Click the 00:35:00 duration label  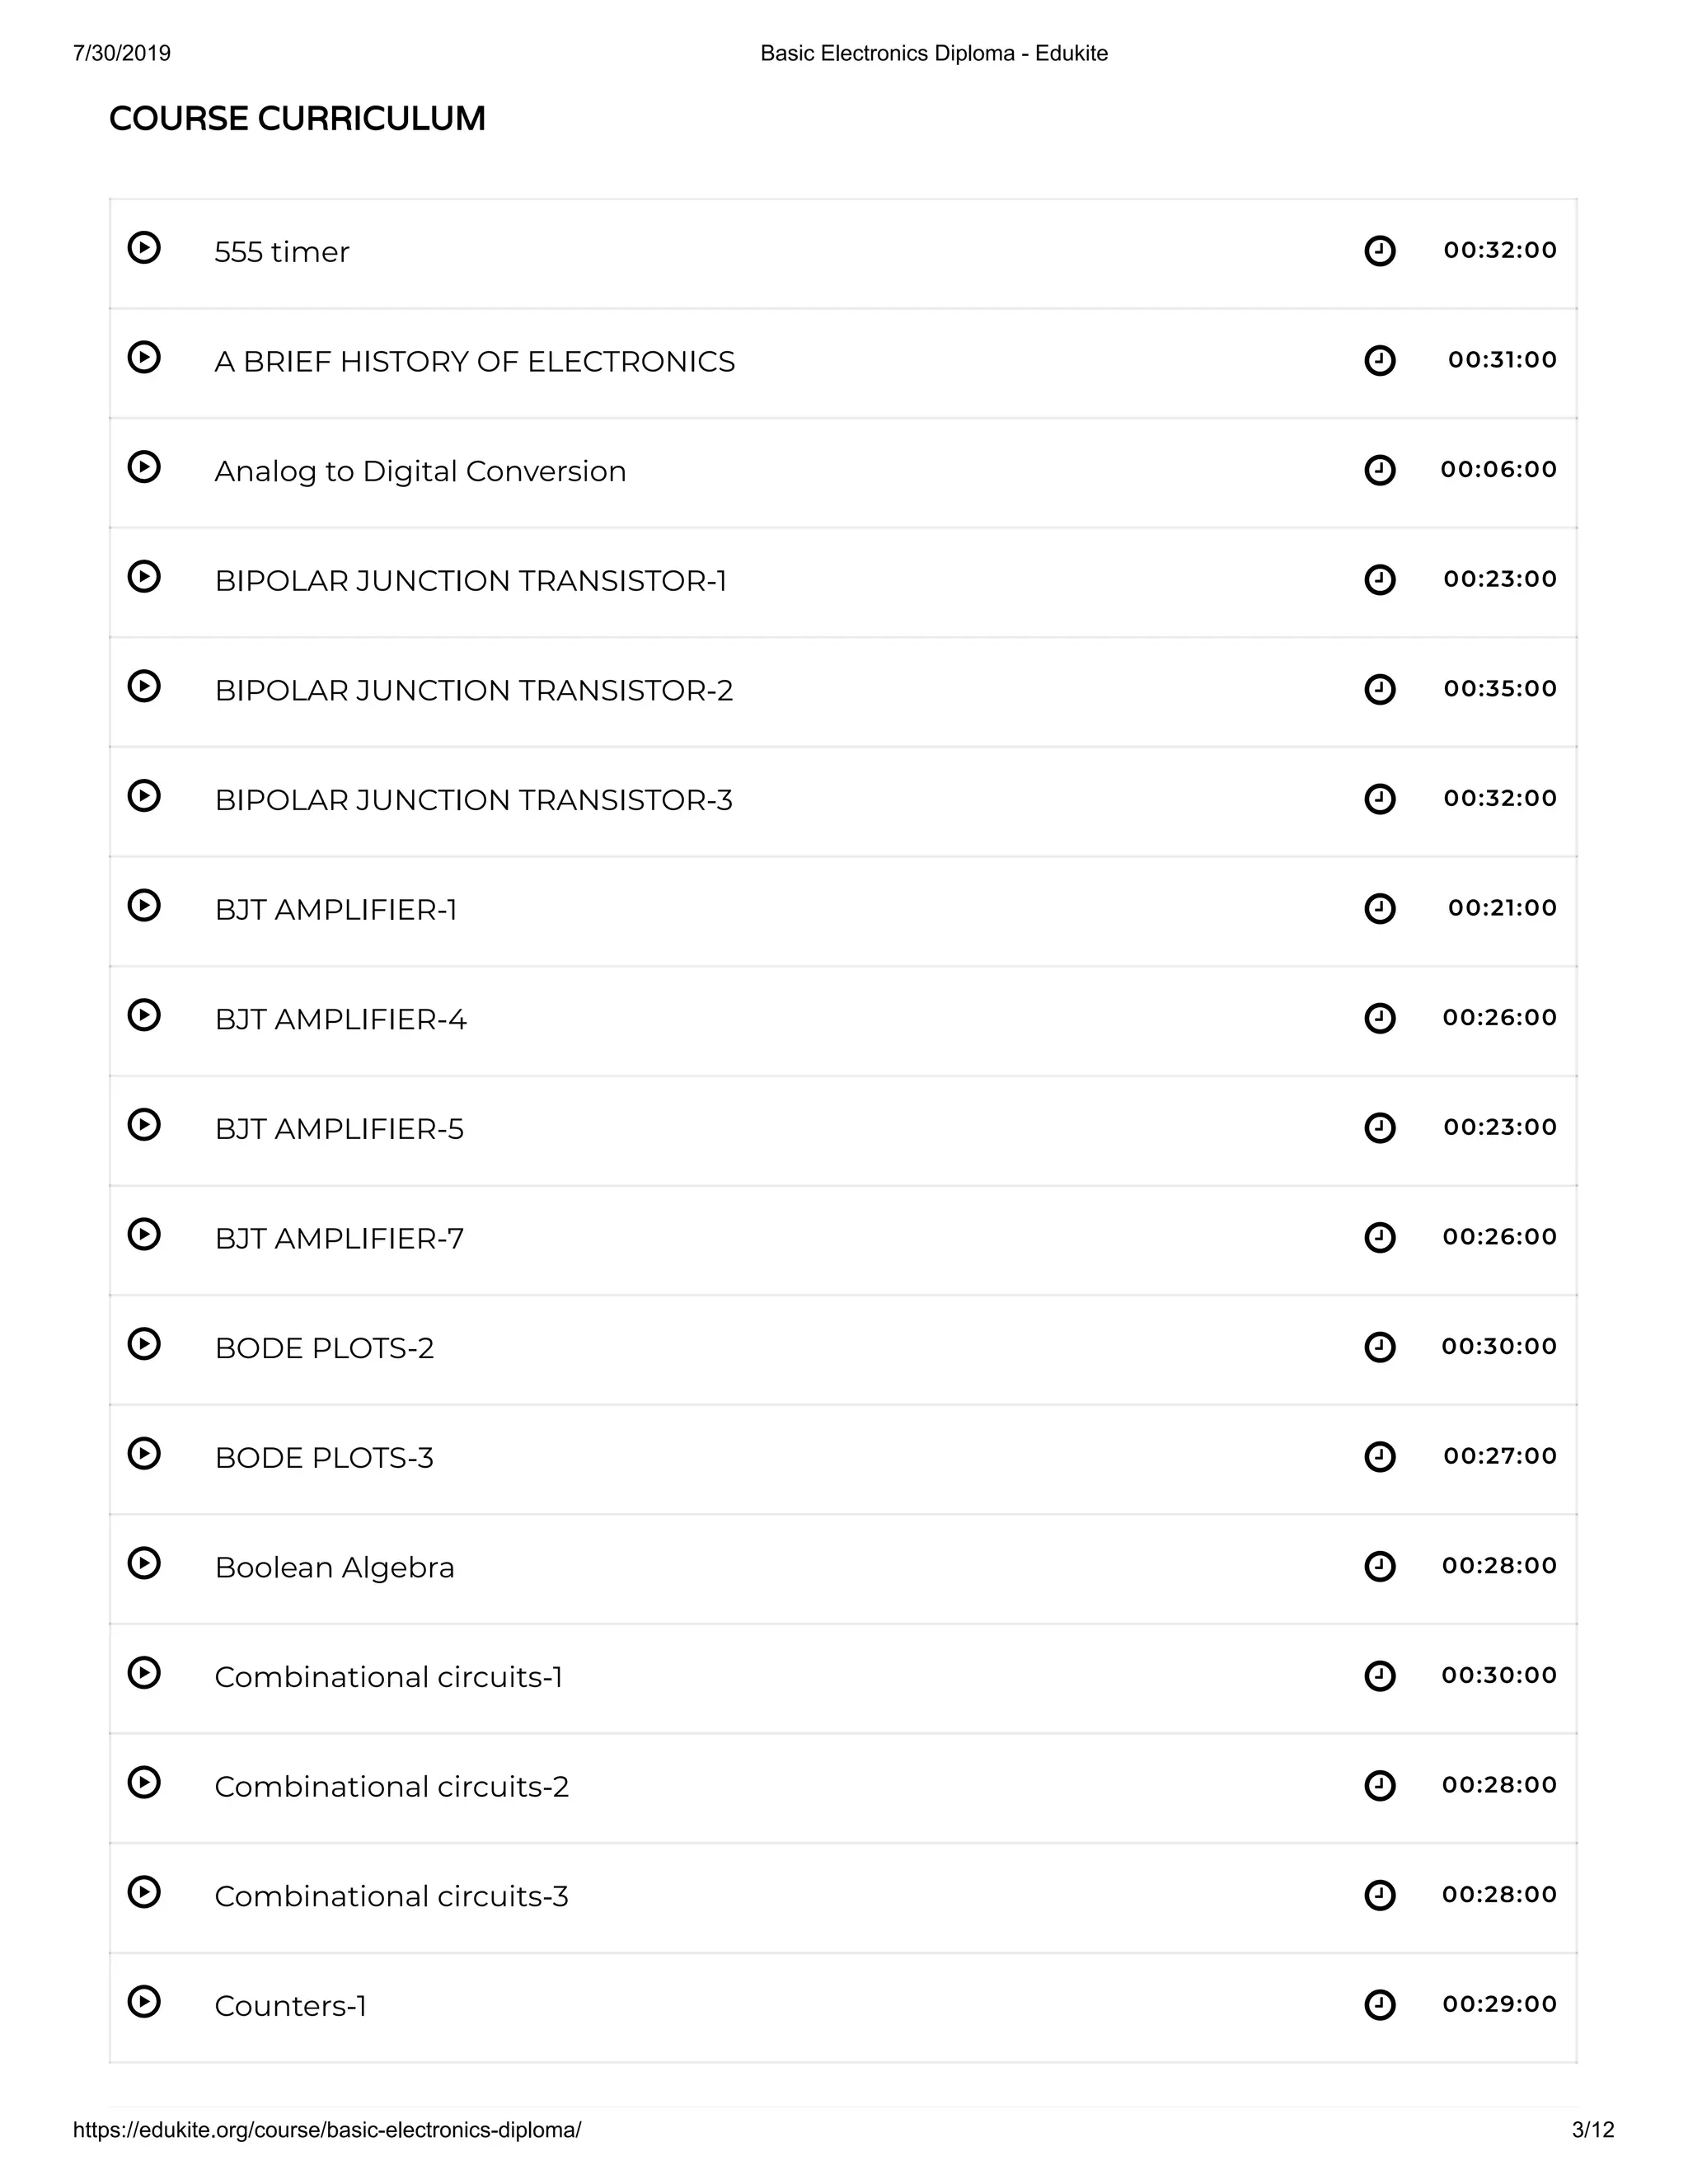click(1500, 688)
